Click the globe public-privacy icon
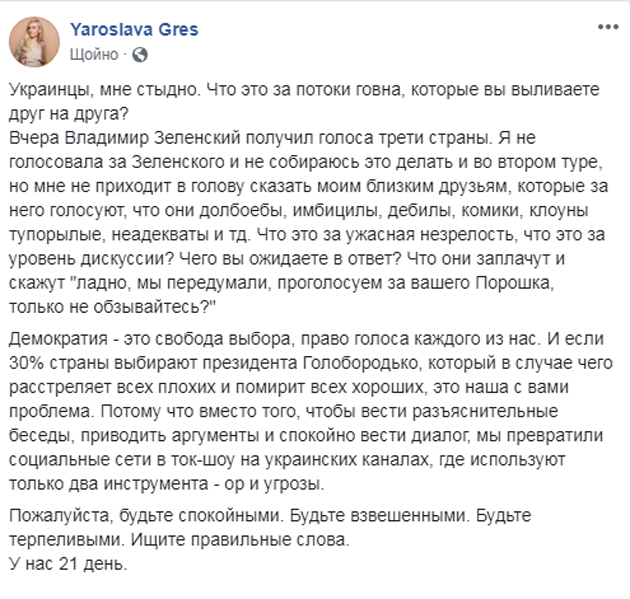Screen dimensions: 630x599 coord(140,53)
